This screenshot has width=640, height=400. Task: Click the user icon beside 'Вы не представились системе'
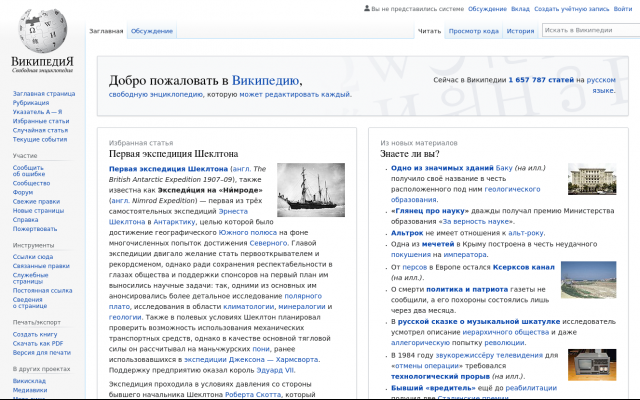pos(367,8)
